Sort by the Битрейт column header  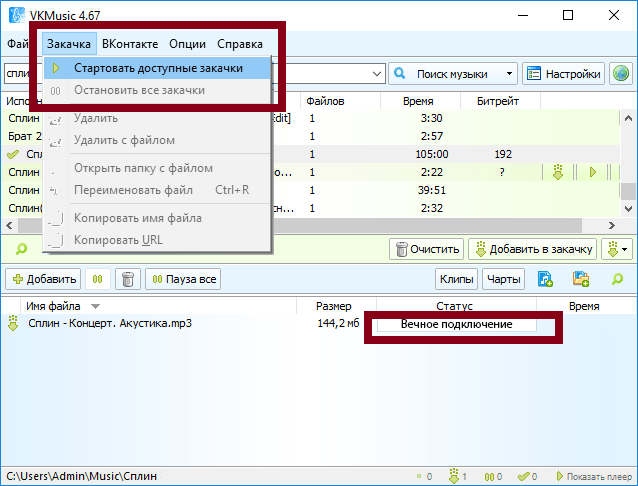(500, 101)
